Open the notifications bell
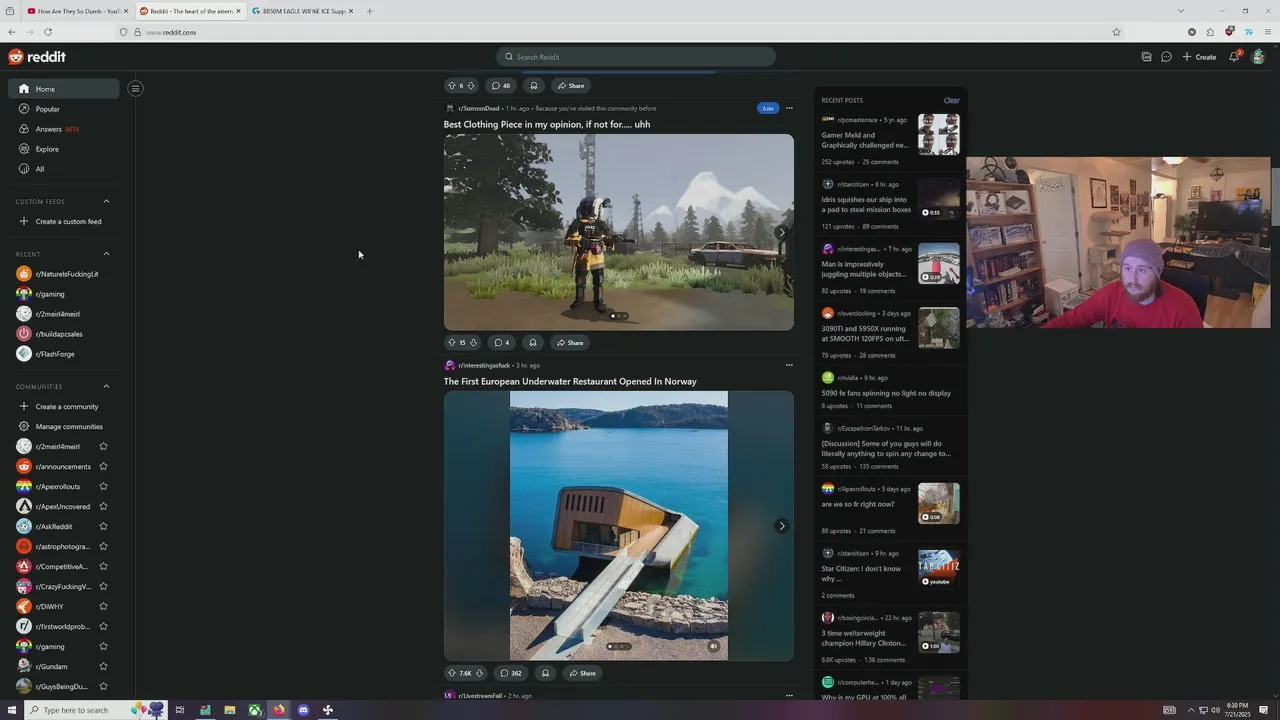 (x=1234, y=57)
